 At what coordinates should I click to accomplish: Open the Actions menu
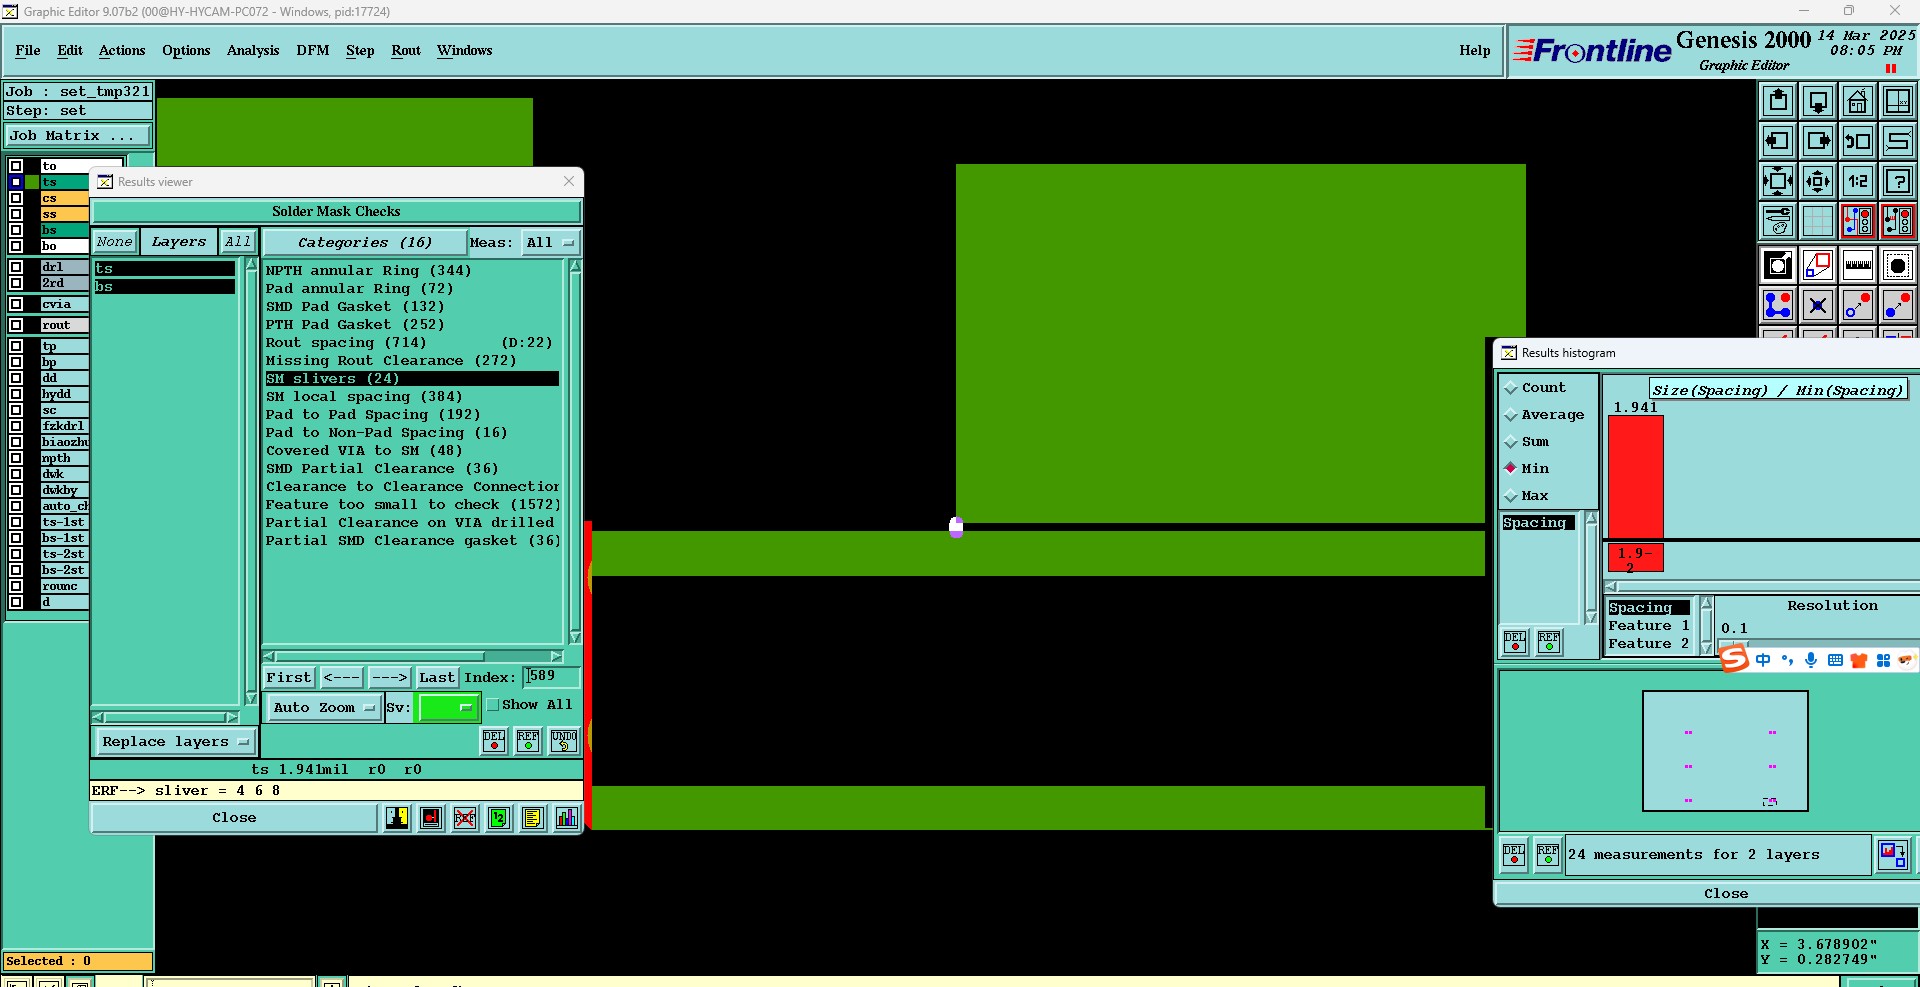[x=122, y=50]
